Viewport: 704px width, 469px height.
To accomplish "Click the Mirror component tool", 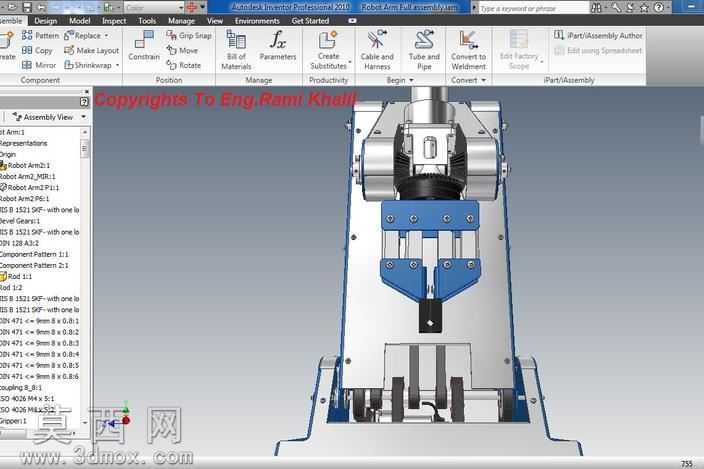I will pos(39,65).
